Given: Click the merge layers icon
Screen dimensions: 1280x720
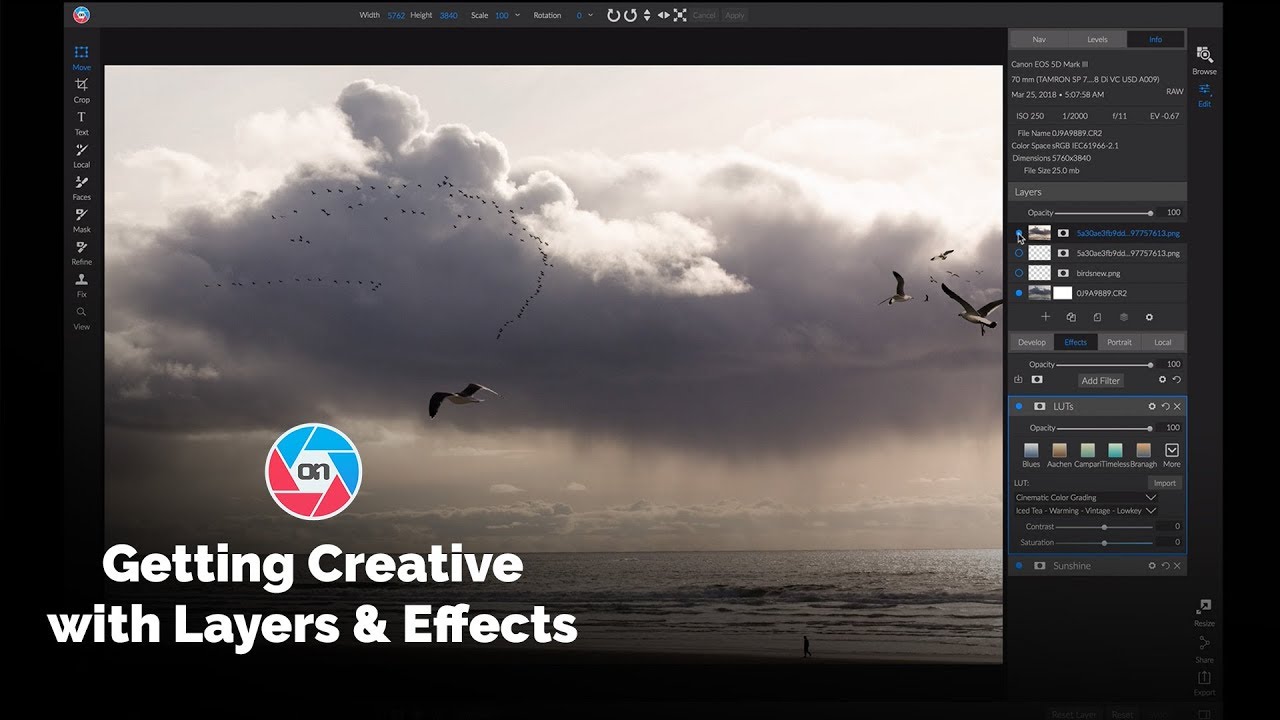Looking at the screenshot, I should (1123, 317).
